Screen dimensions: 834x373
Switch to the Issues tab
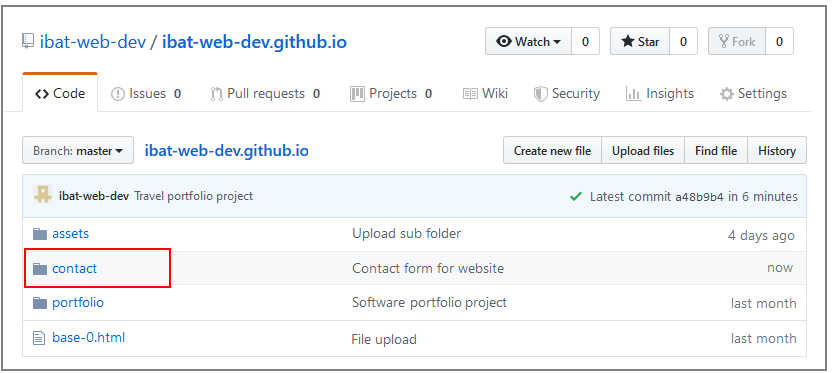pos(146,94)
